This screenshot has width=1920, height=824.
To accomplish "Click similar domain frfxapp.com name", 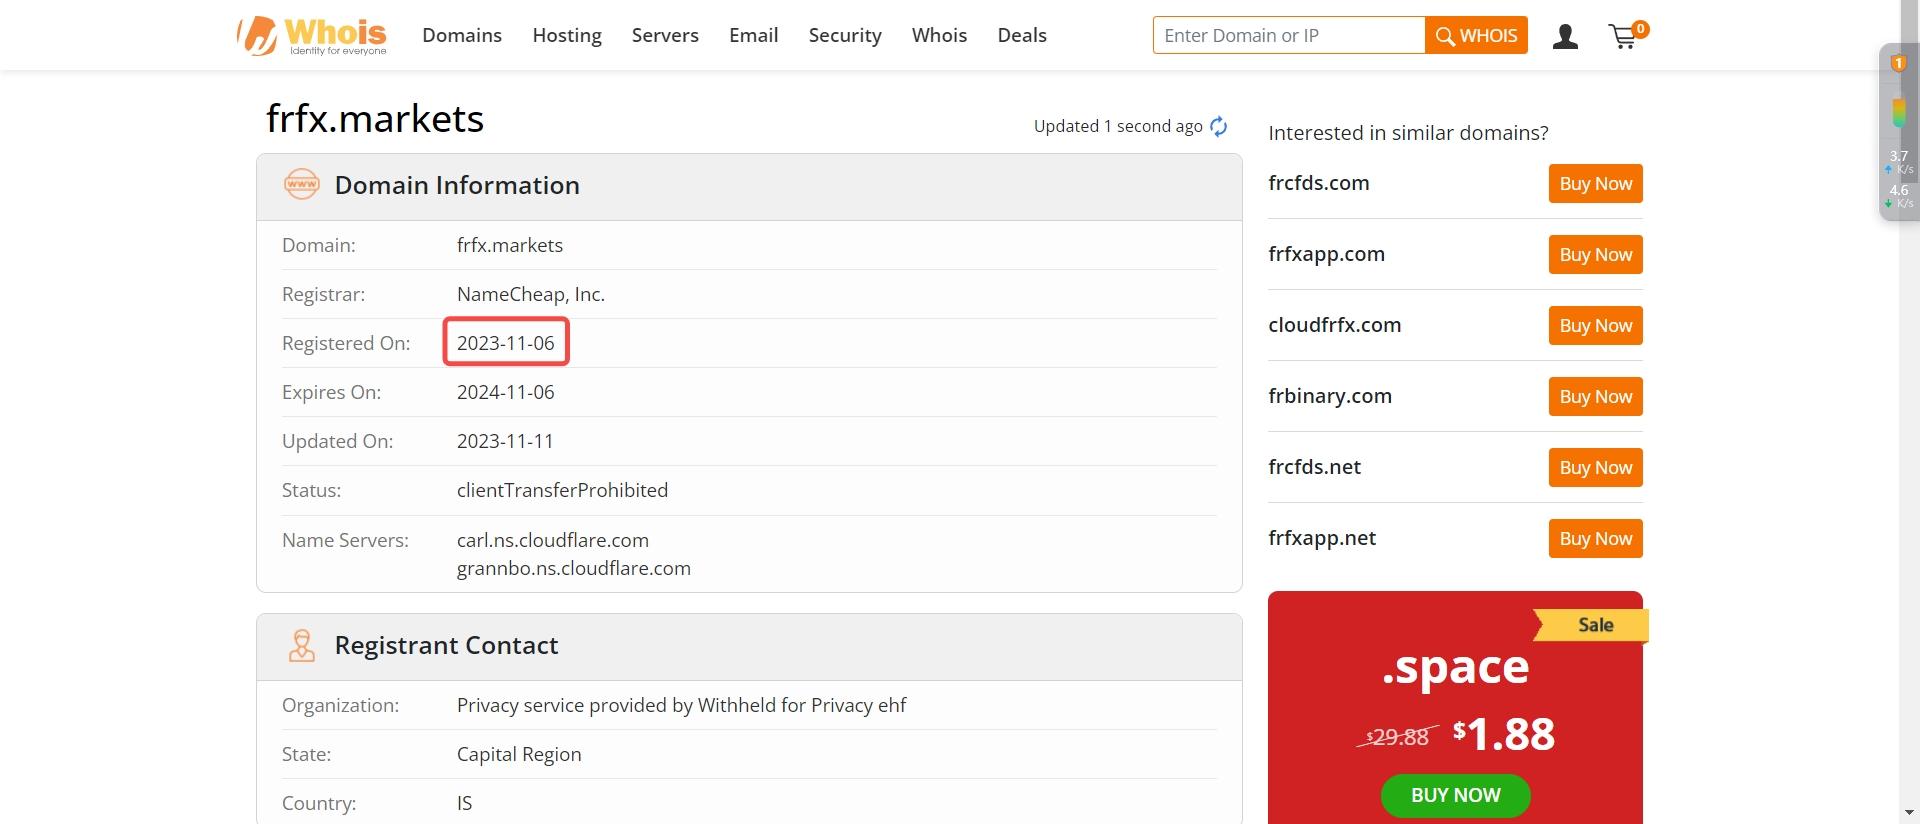I will (x=1326, y=254).
